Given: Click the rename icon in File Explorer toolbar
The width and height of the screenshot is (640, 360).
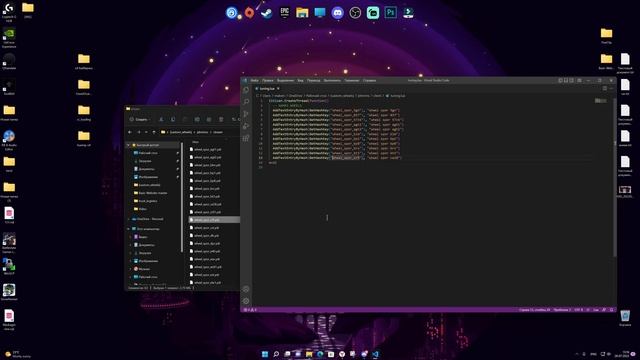Looking at the screenshot, I should [197, 120].
